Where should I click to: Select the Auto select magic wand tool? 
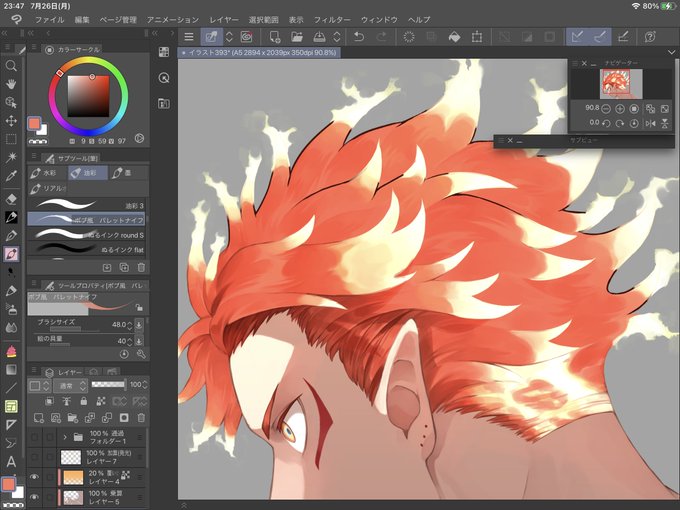pyautogui.click(x=11, y=157)
